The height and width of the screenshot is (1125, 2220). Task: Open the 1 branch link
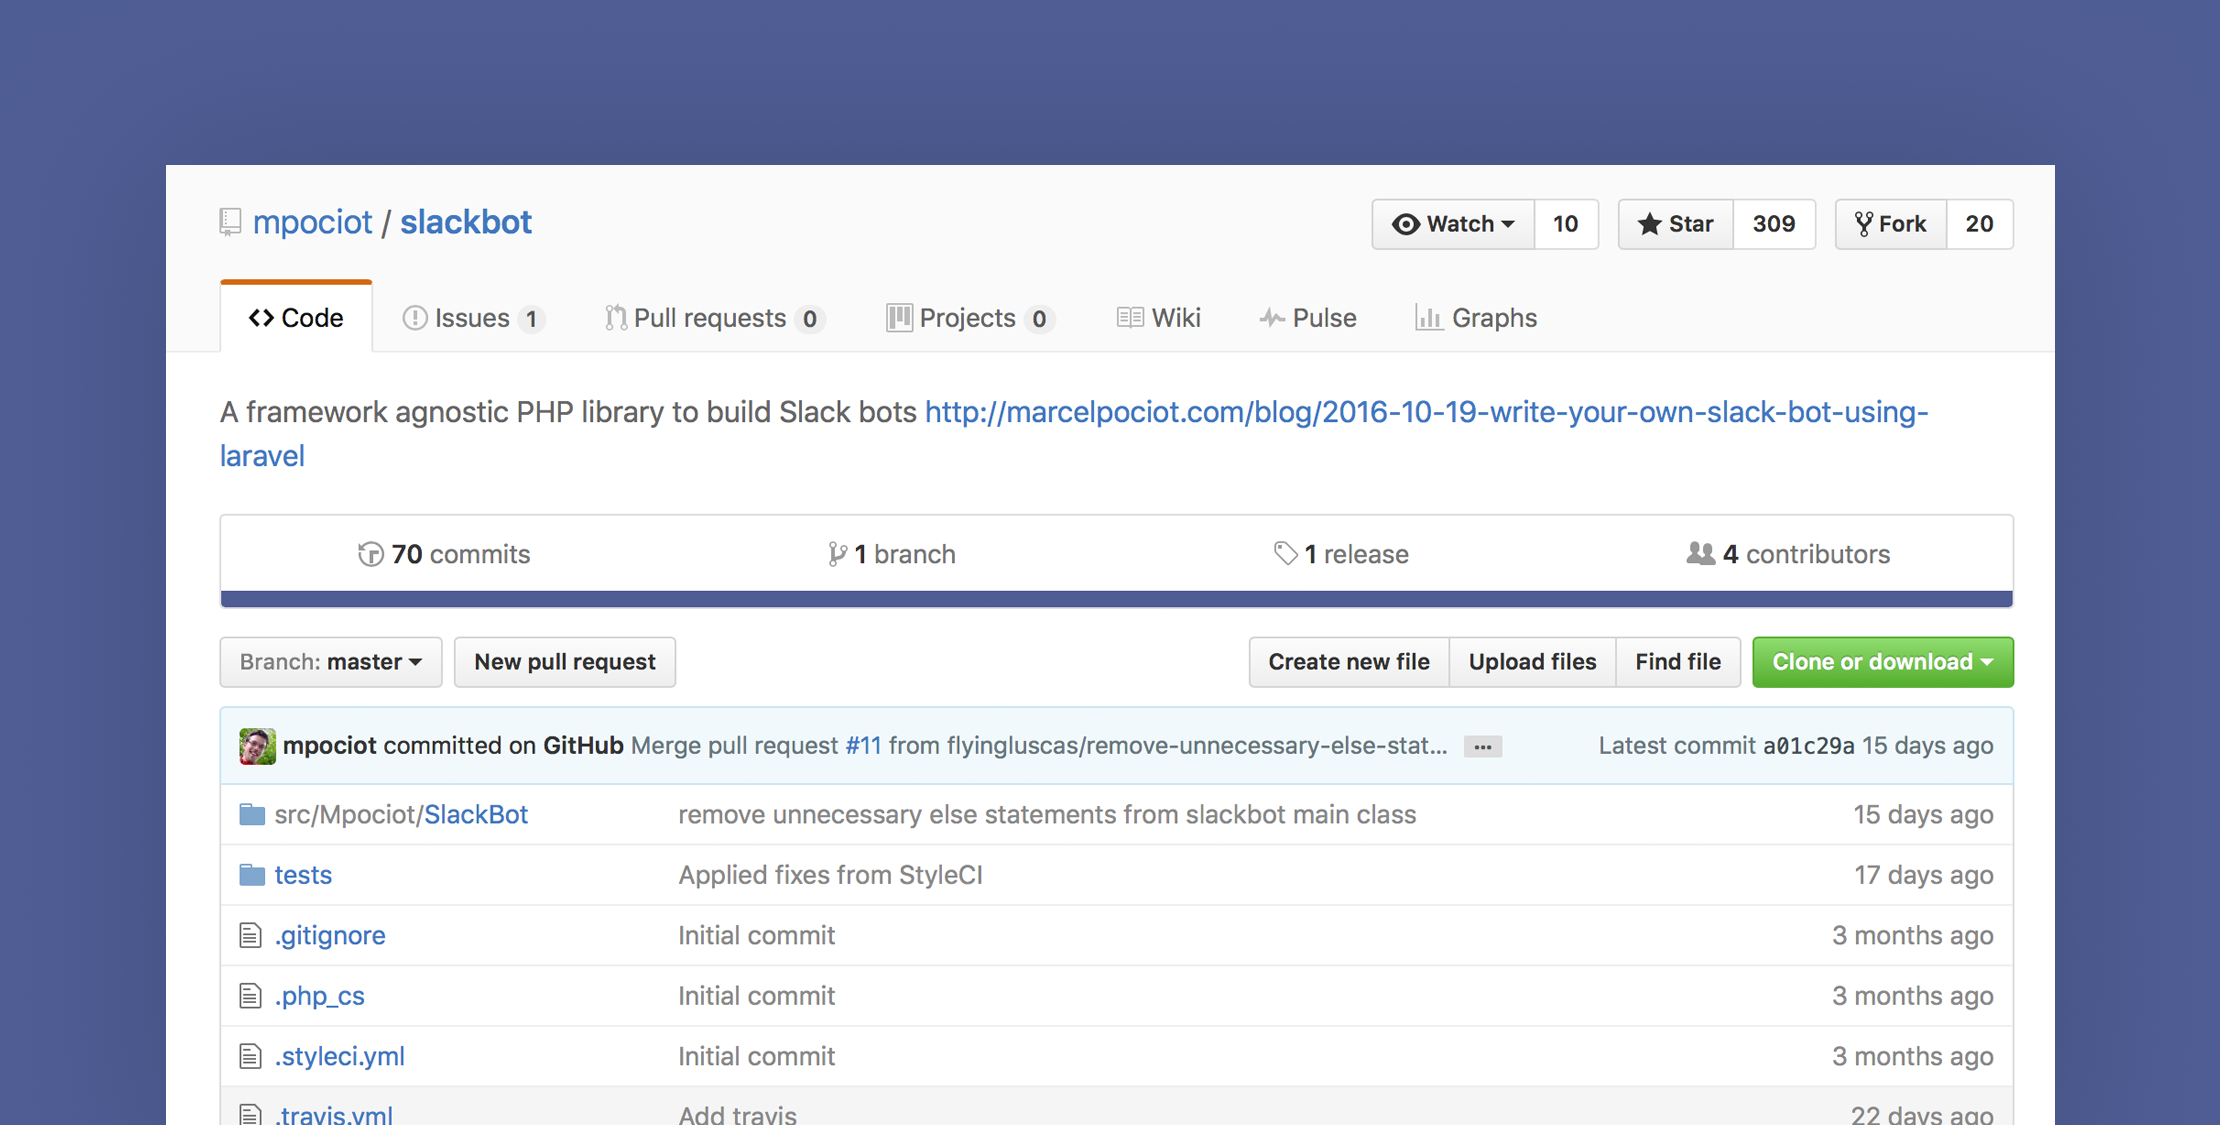tap(892, 554)
